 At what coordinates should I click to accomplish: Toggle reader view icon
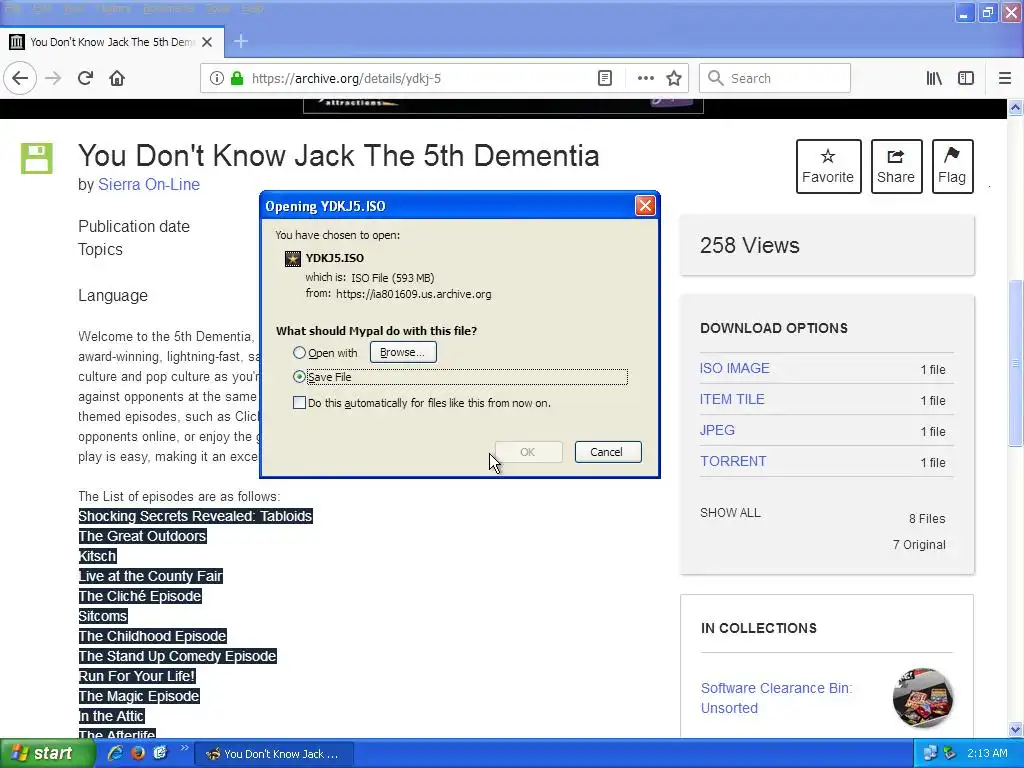[605, 78]
